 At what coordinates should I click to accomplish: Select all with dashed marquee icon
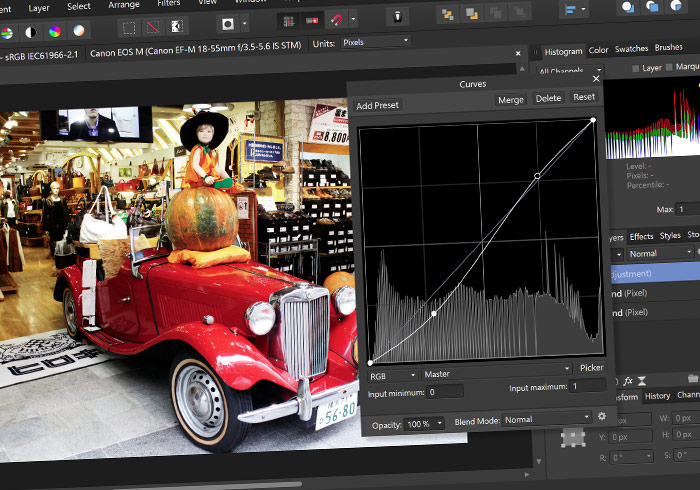[129, 28]
